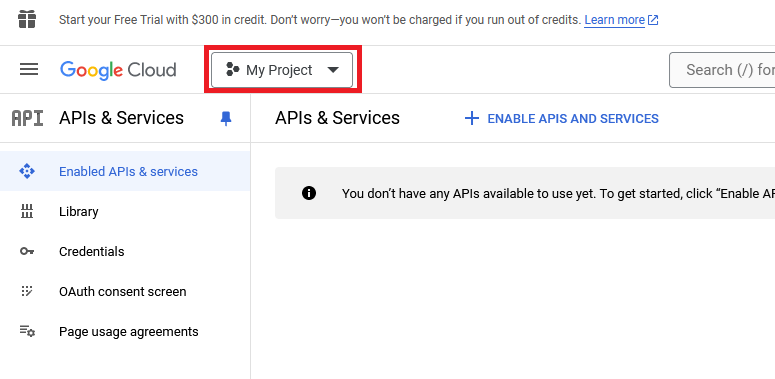Click the OAuth consent screen dotted icon
The image size is (775, 379).
point(27,291)
